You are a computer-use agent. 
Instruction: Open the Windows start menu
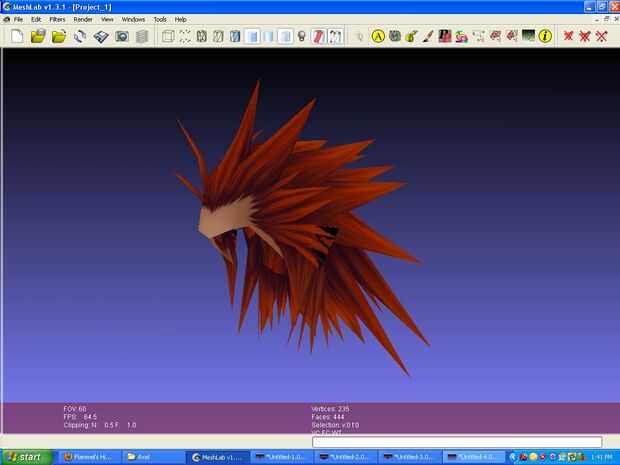27,457
